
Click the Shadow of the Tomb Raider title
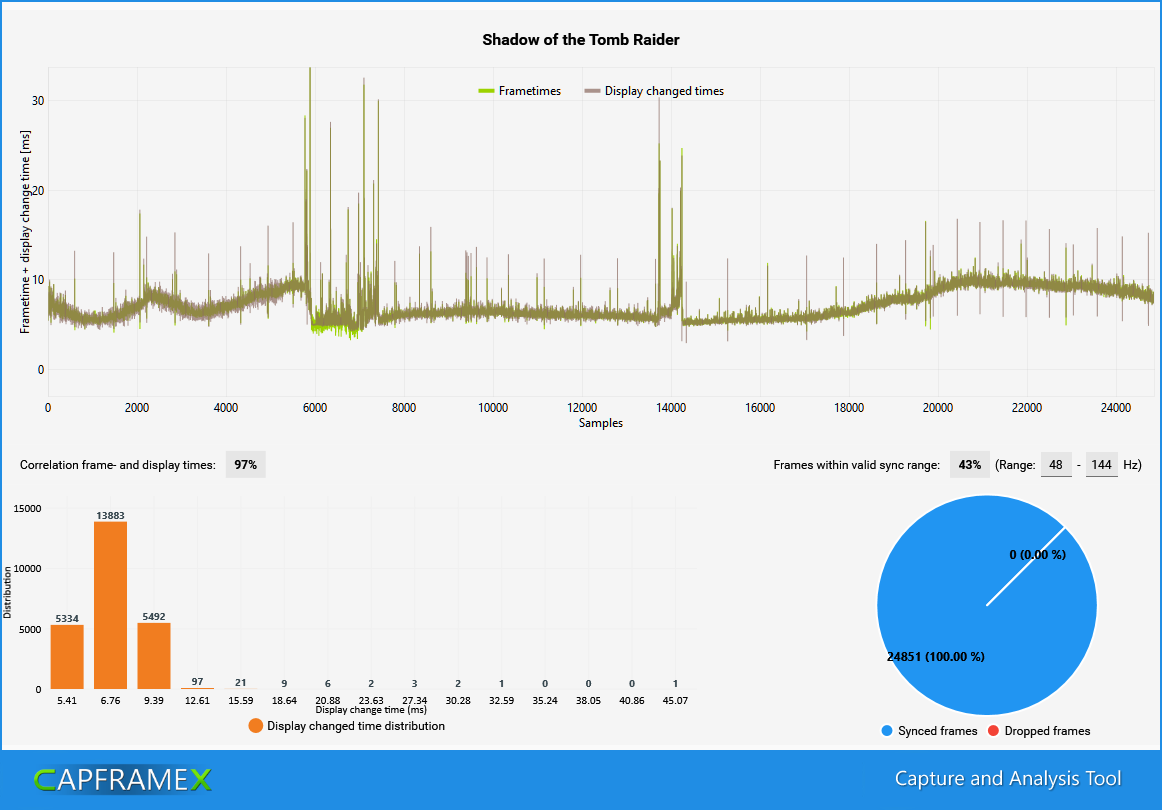(x=581, y=40)
